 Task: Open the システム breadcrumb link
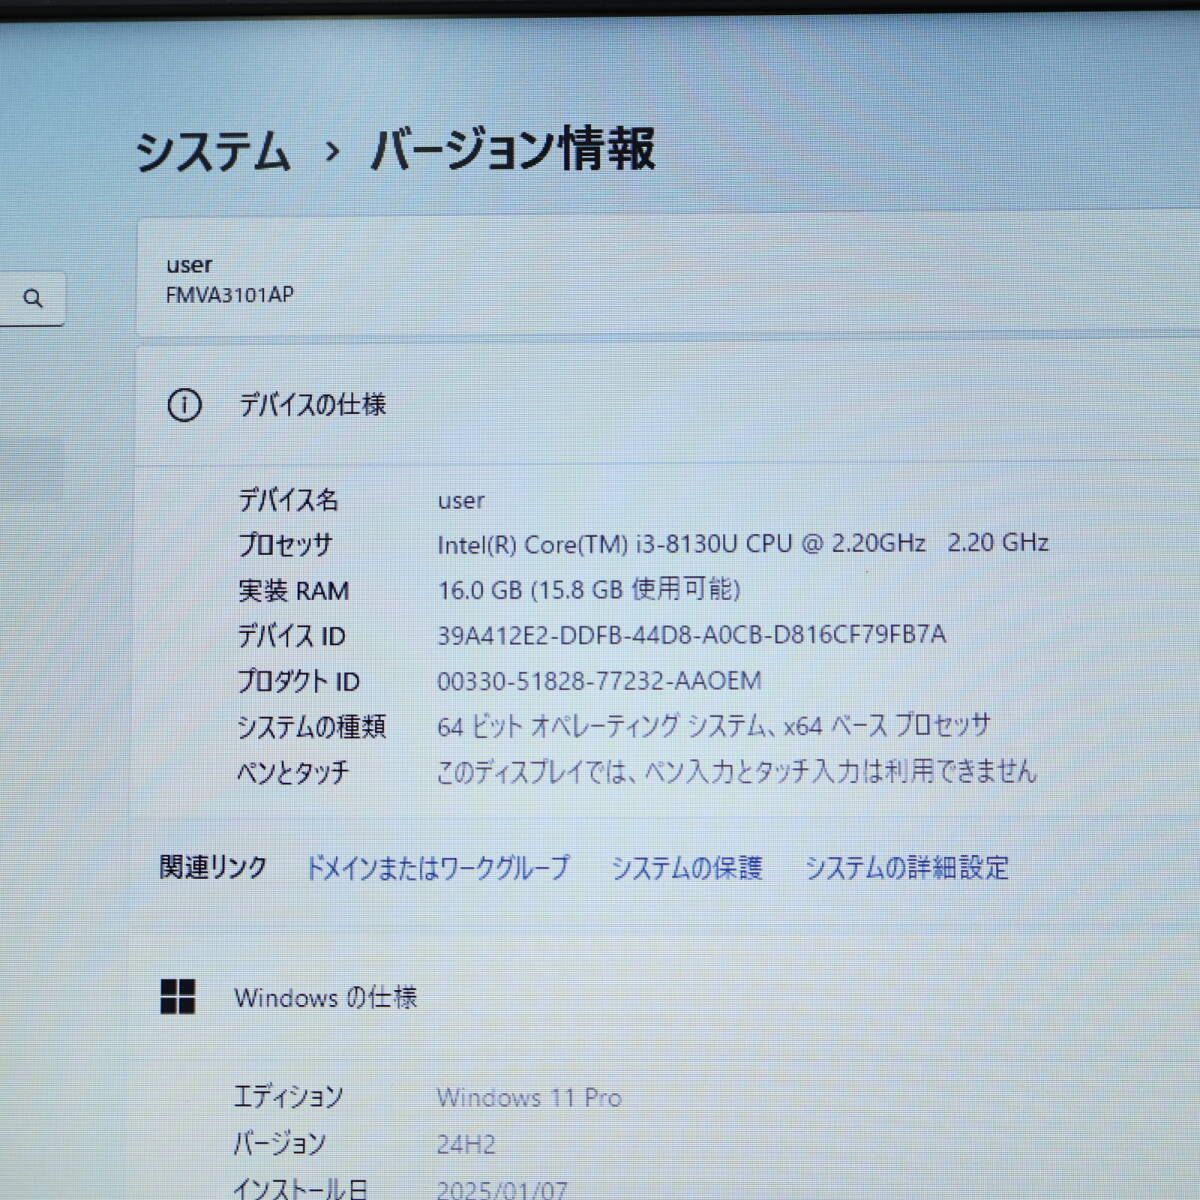coord(213,152)
